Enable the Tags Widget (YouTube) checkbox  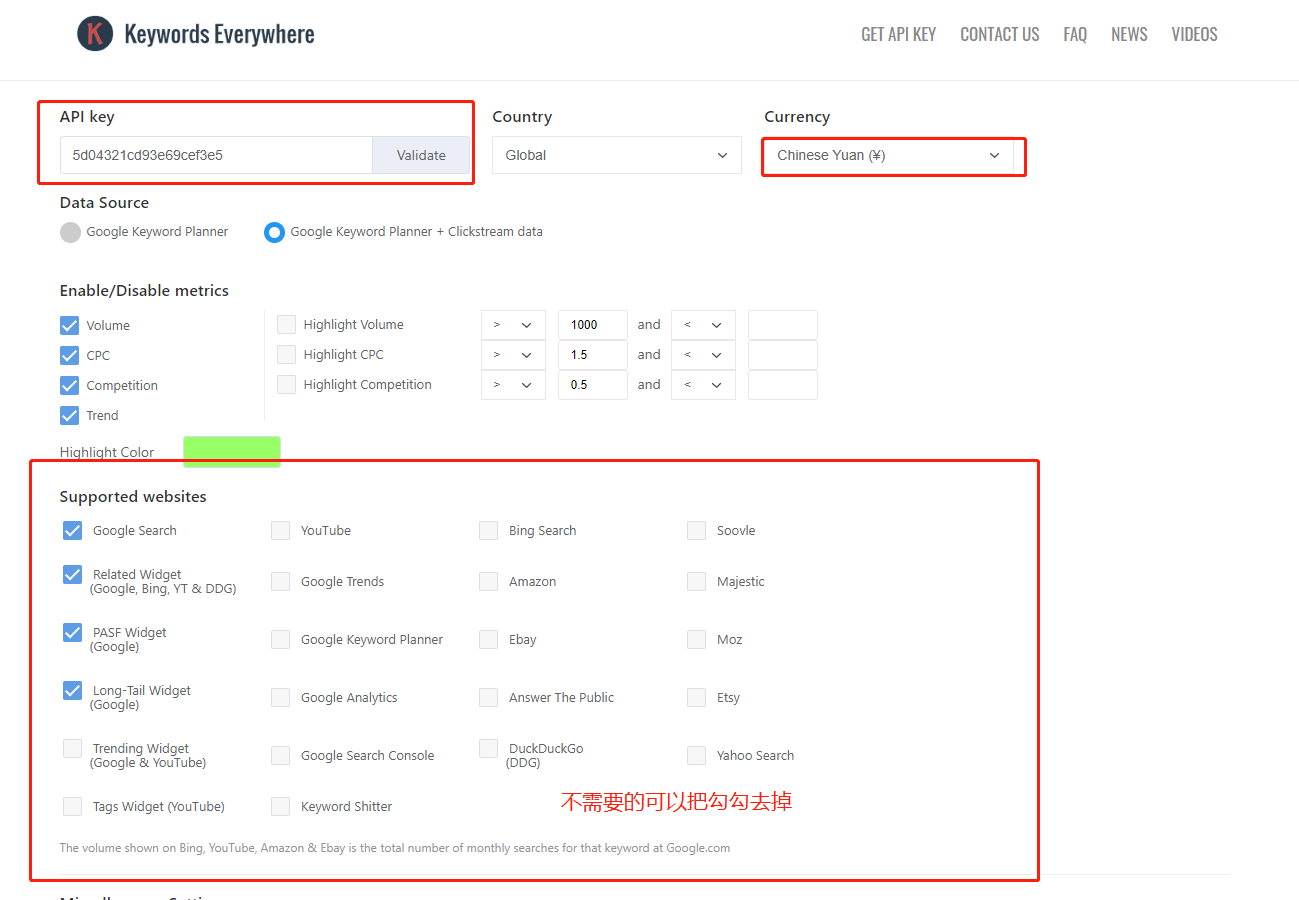tap(72, 806)
